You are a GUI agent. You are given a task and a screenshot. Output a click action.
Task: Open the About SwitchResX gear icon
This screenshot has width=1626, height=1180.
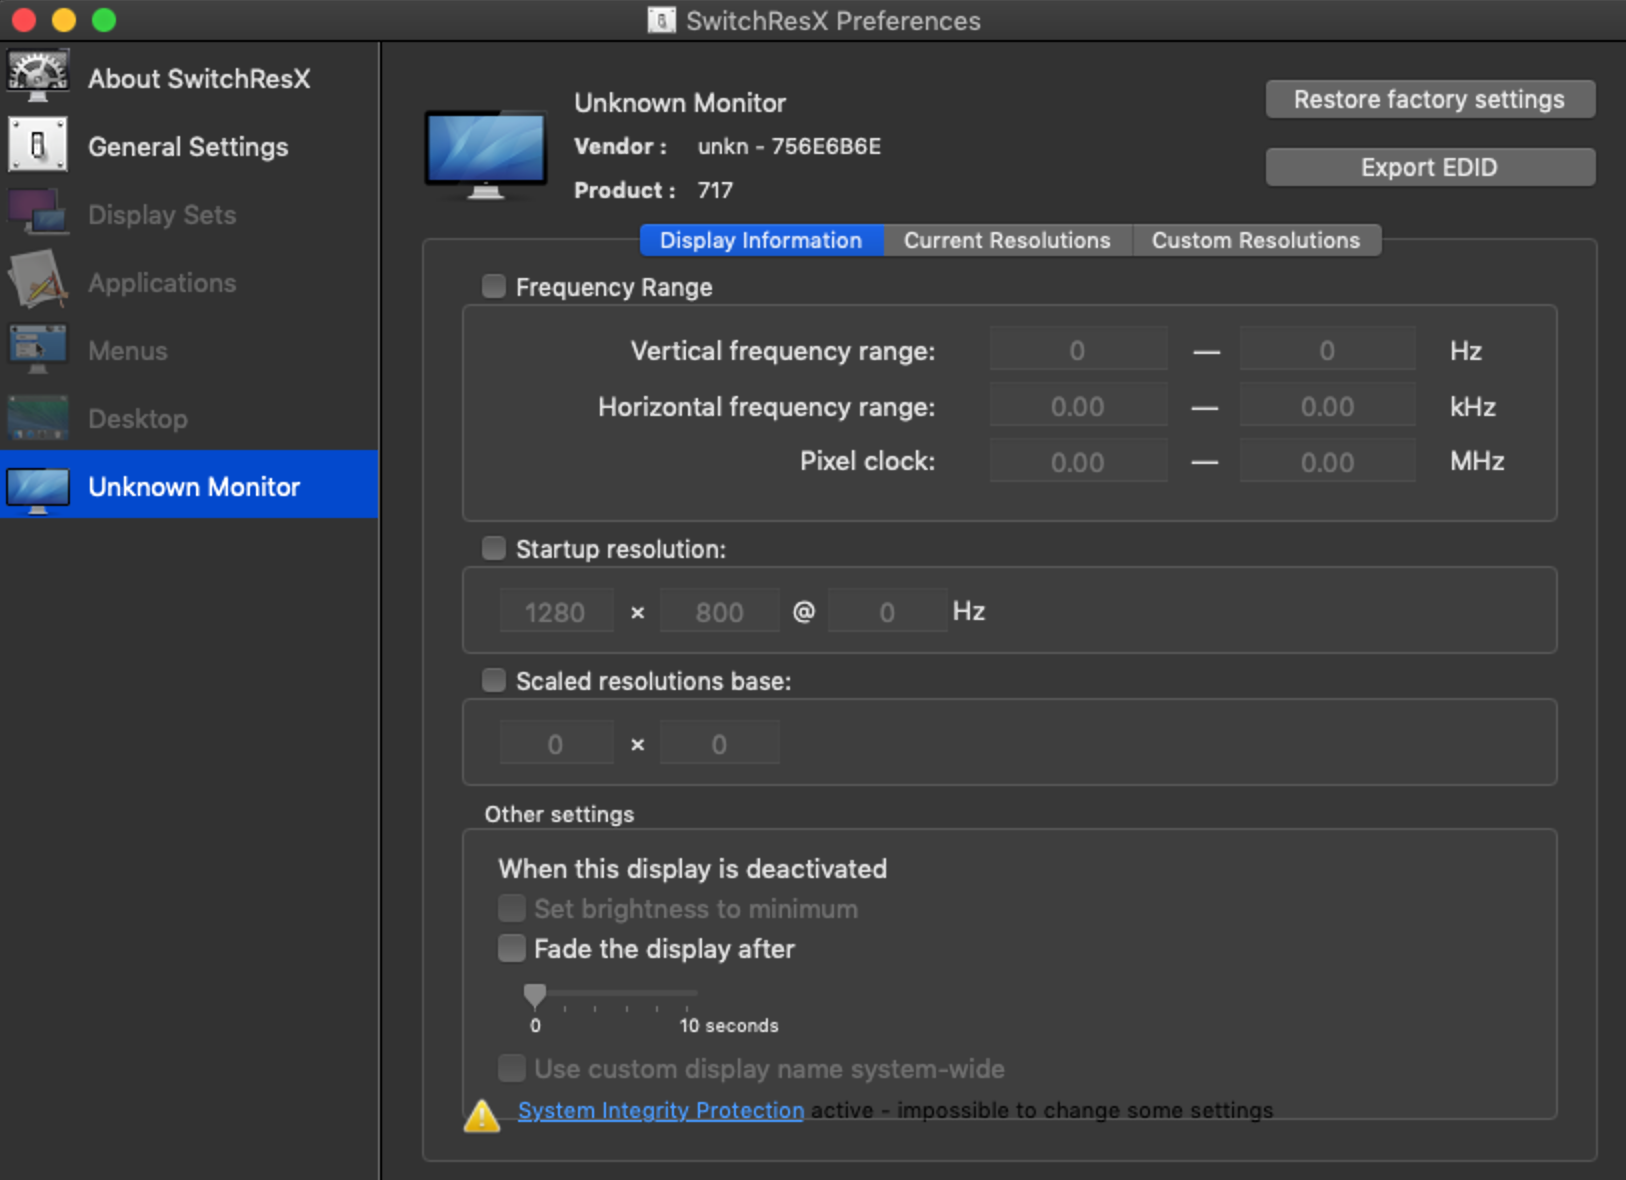(x=38, y=77)
